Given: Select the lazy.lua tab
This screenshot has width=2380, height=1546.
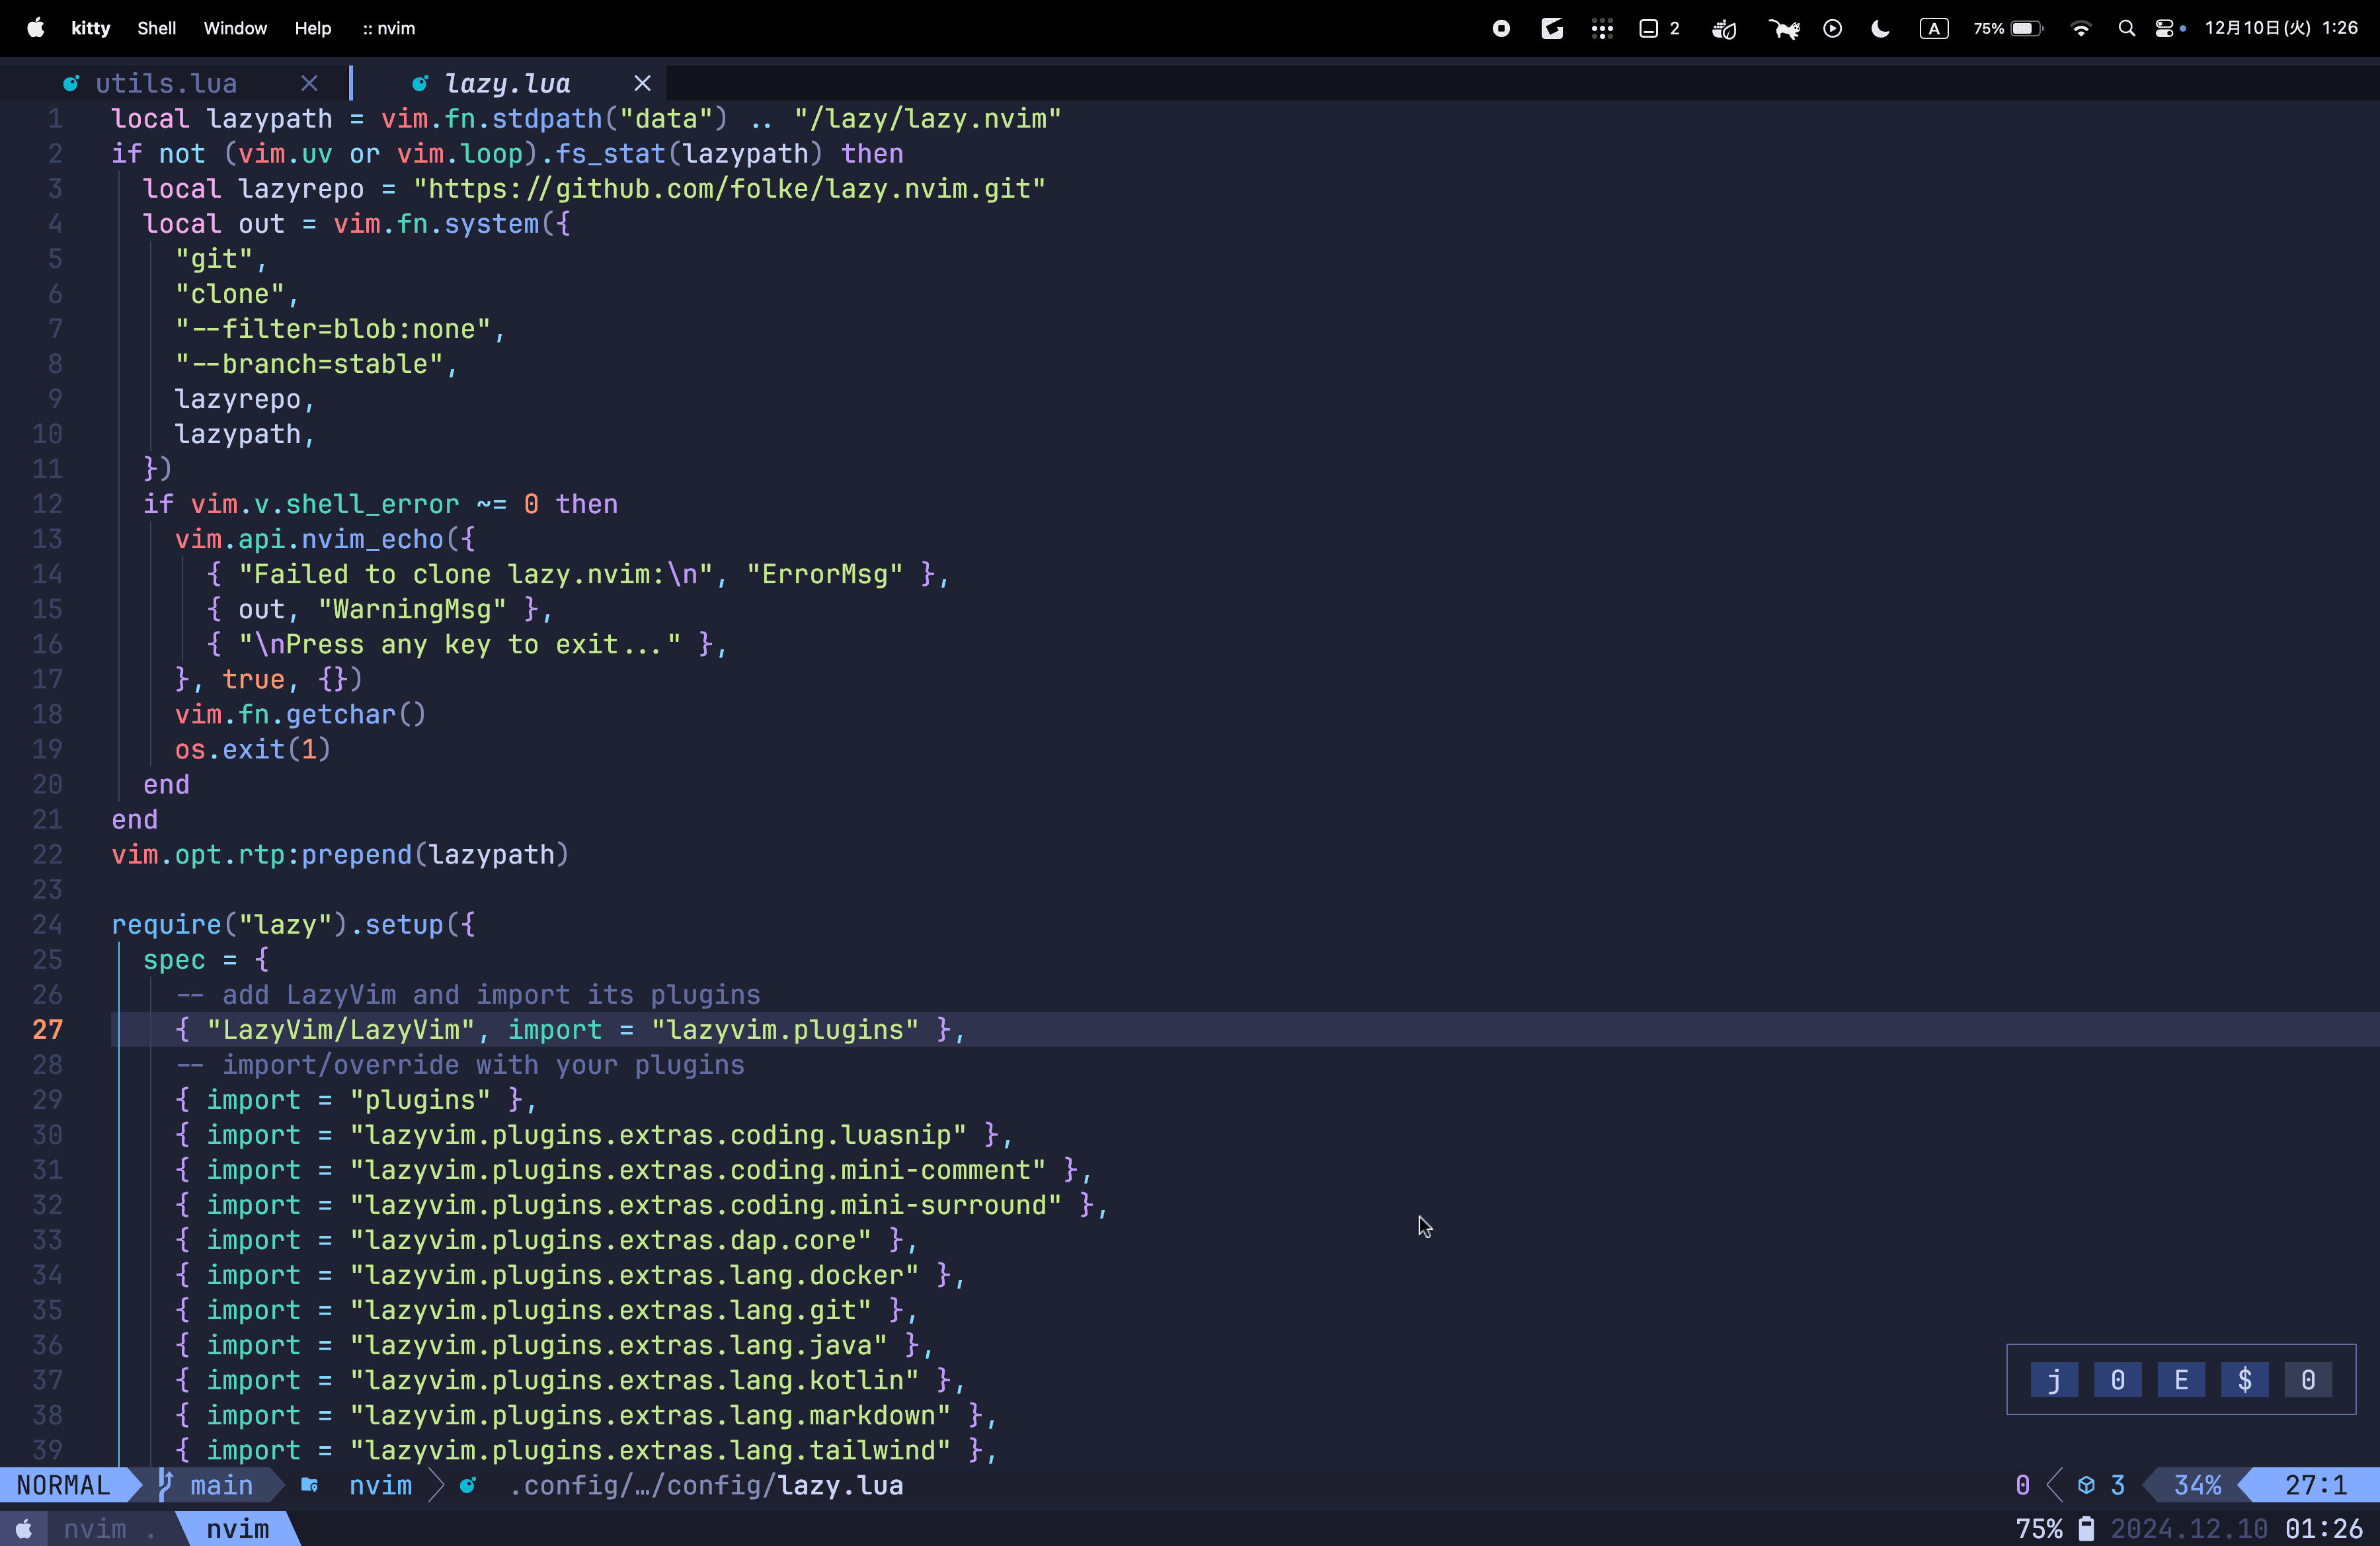Looking at the screenshot, I should 507,83.
